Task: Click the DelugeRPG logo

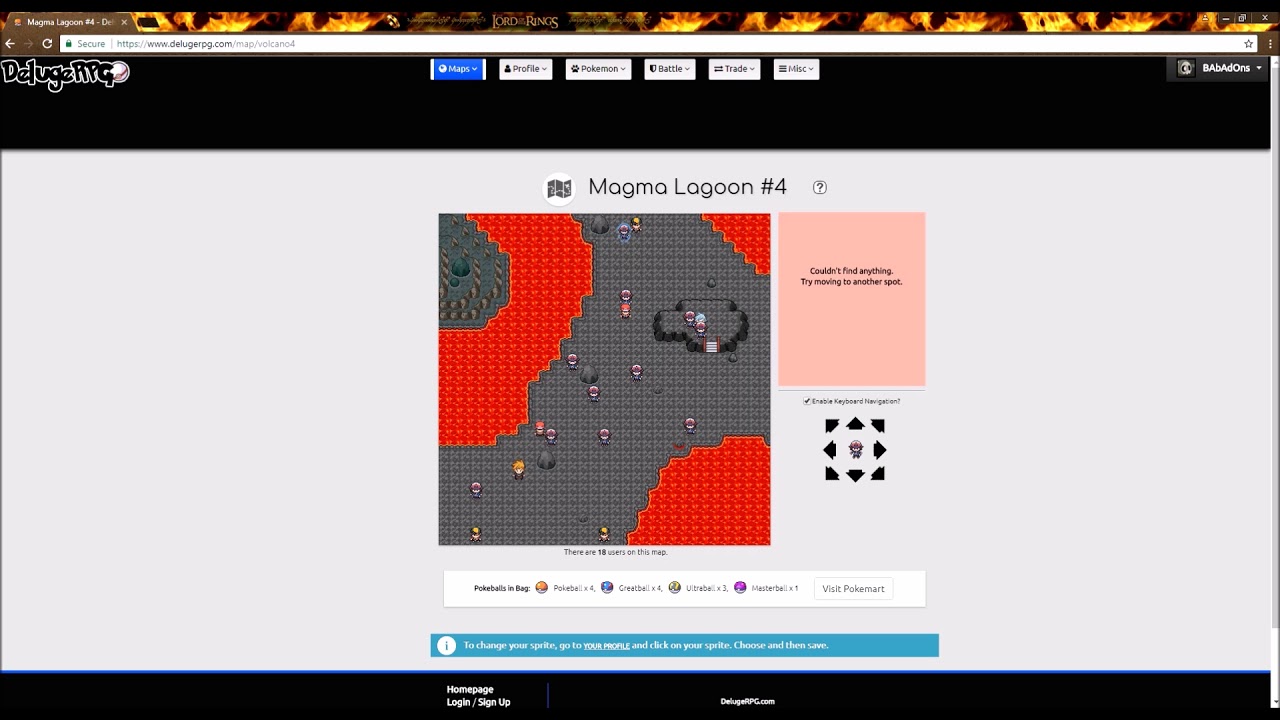Action: tap(65, 74)
